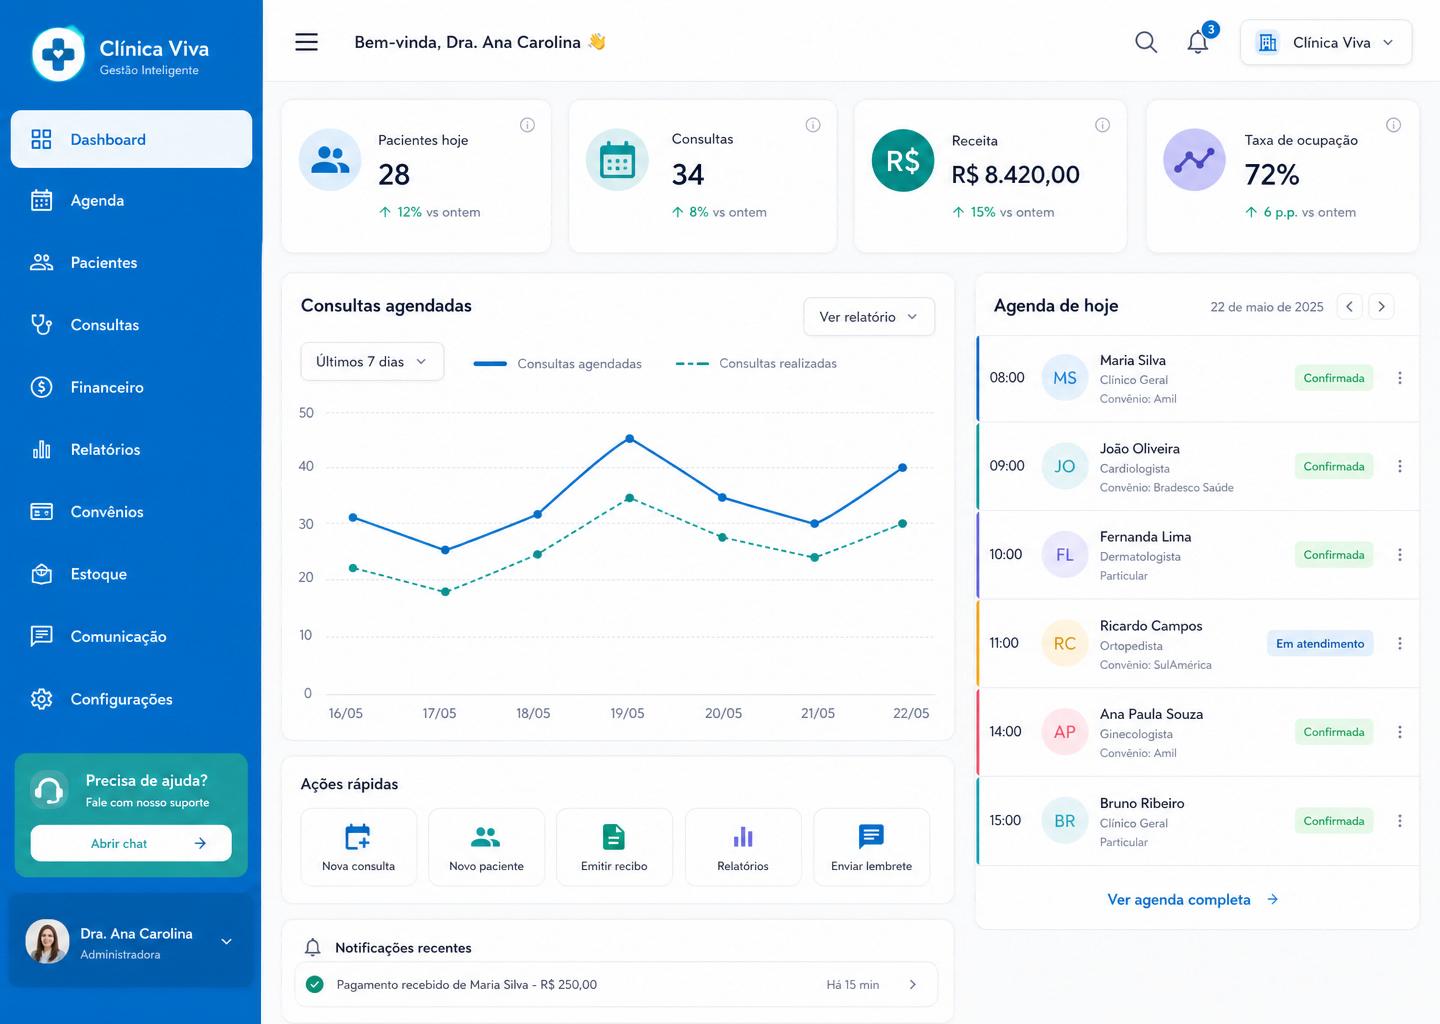This screenshot has height=1024, width=1440.
Task: Click info icon on Taxa de ocupação card
Action: pos(1393,125)
